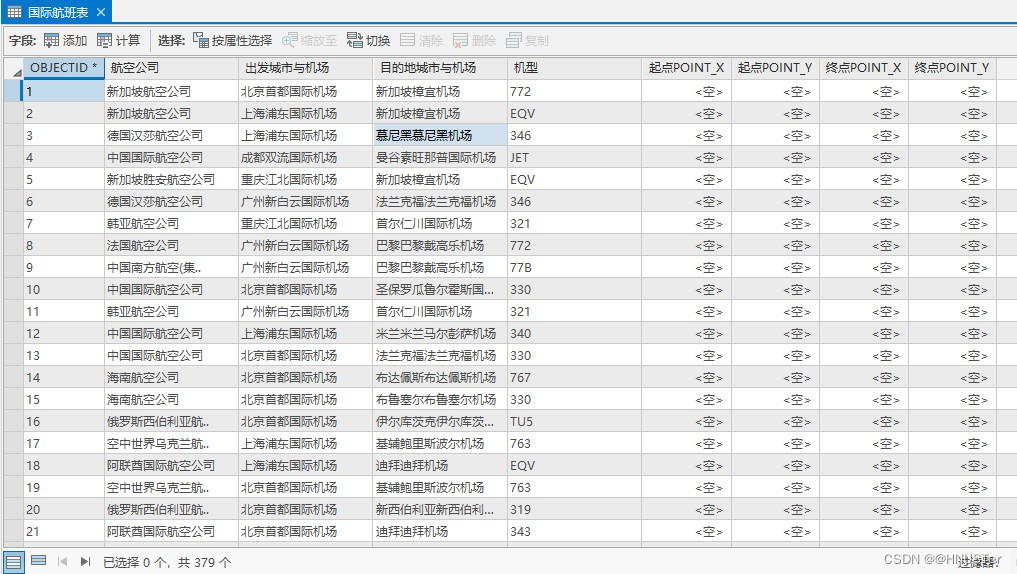1017x574 pixels.
Task: Click the Zoom To (缩放至) icon
Action: (x=289, y=41)
